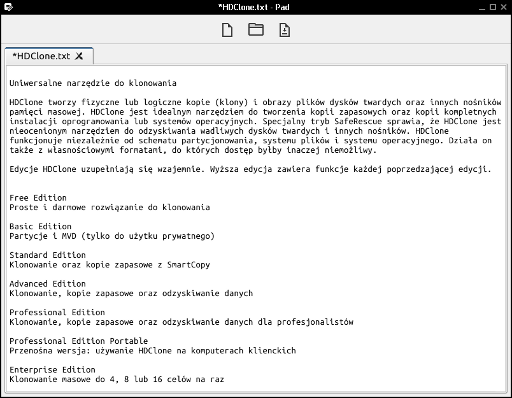Image resolution: width=512 pixels, height=398 pixels.
Task: Click 'Klonowanie oraz kopie zapasowe z SmartCopy'
Action: tap(110, 265)
